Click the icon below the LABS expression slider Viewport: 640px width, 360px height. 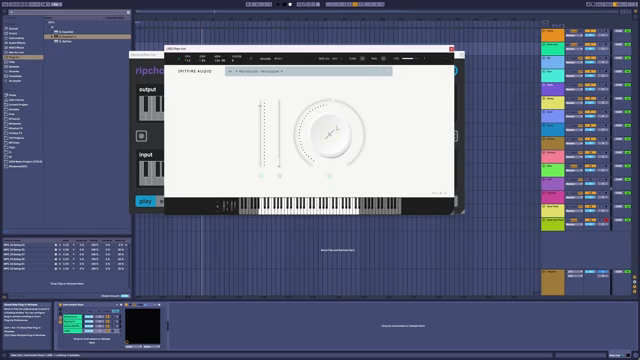coord(261,176)
